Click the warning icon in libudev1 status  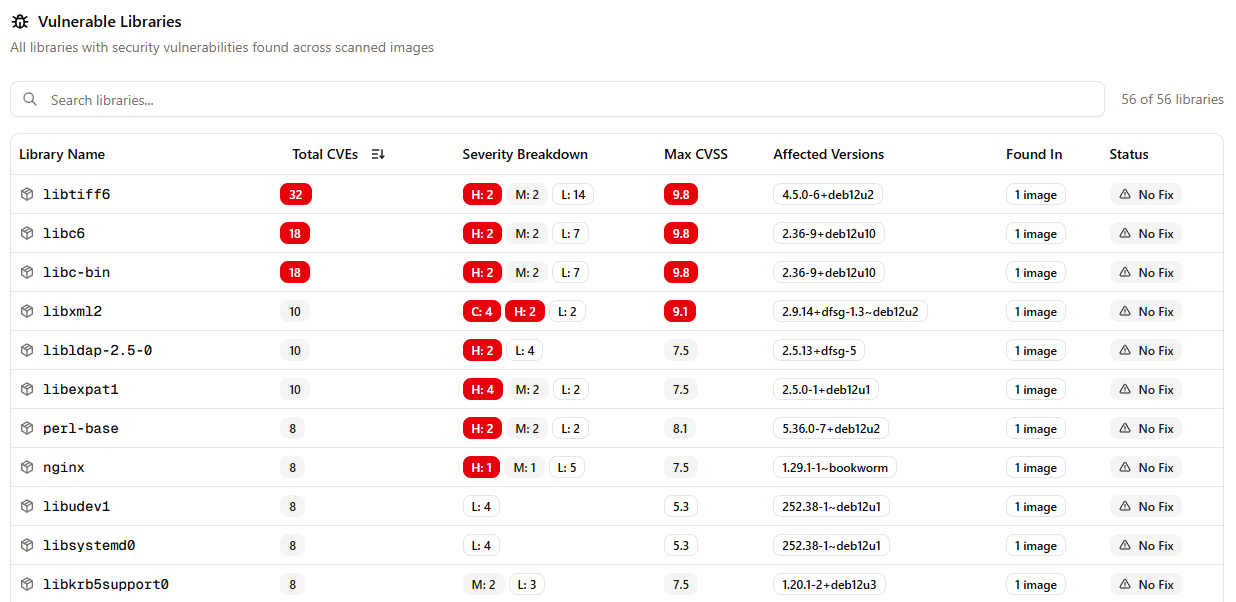click(x=1125, y=506)
